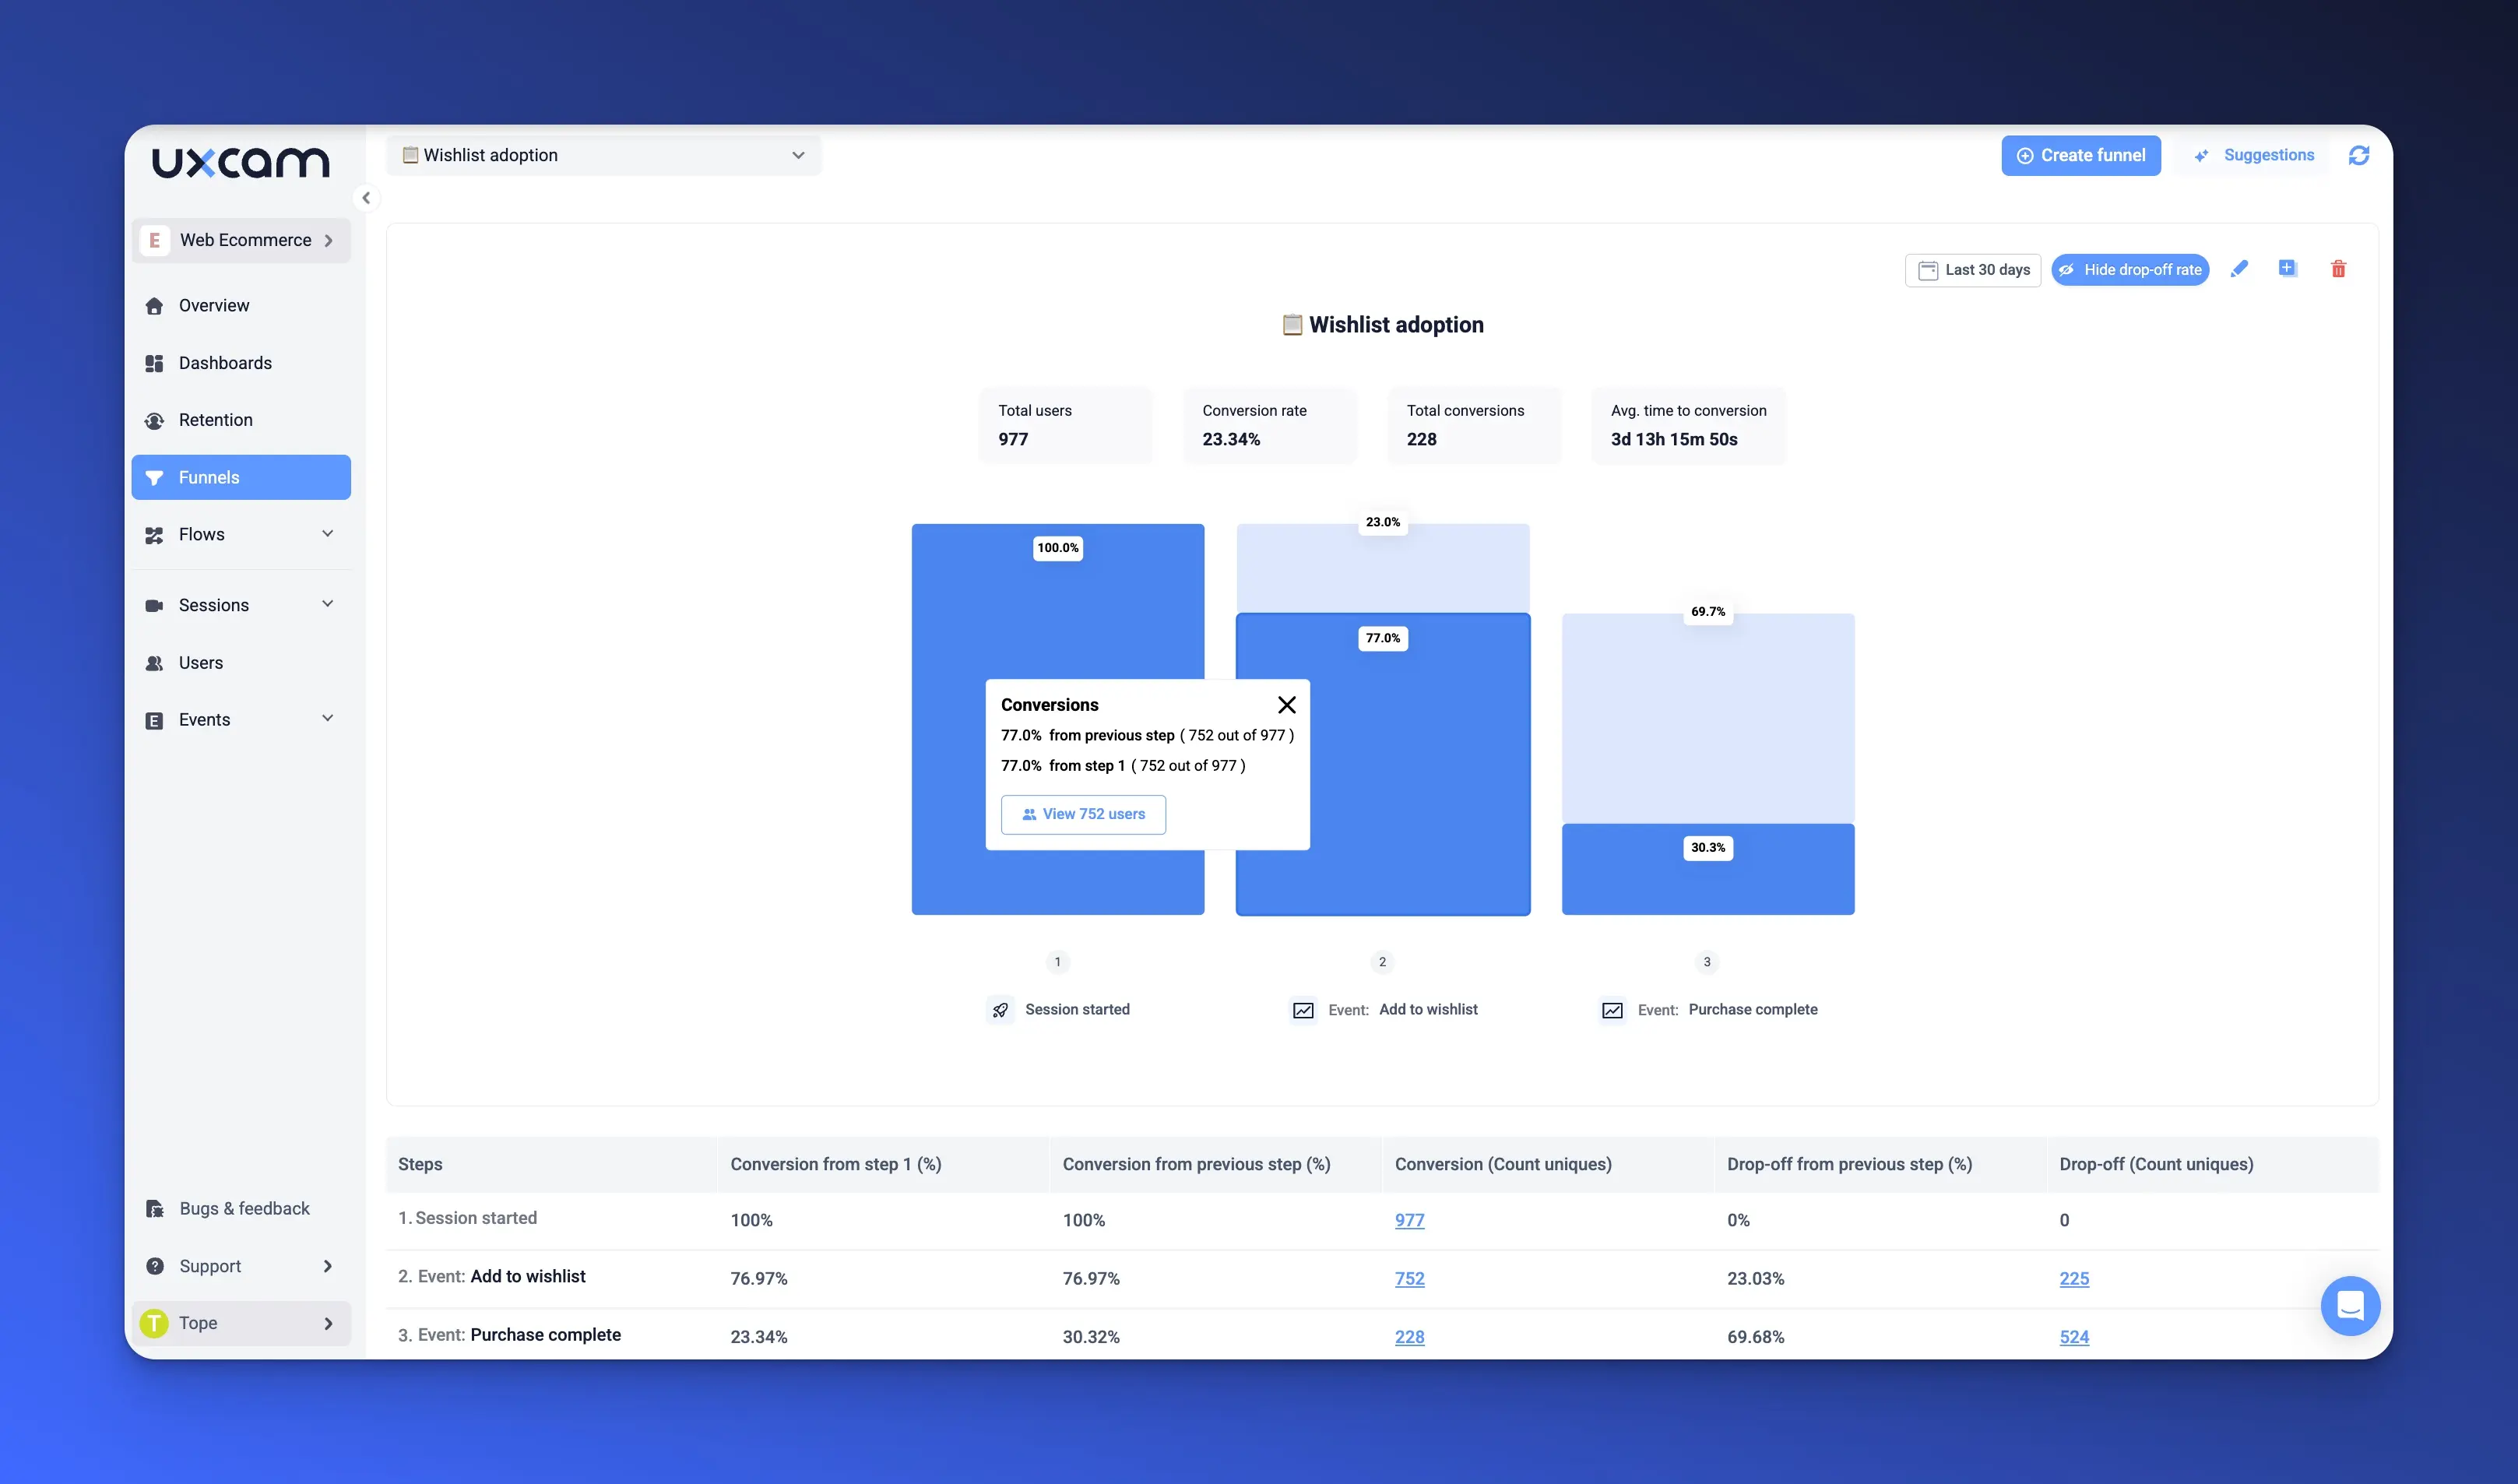
Task: Click the pencil edit funnel icon
Action: click(2239, 269)
